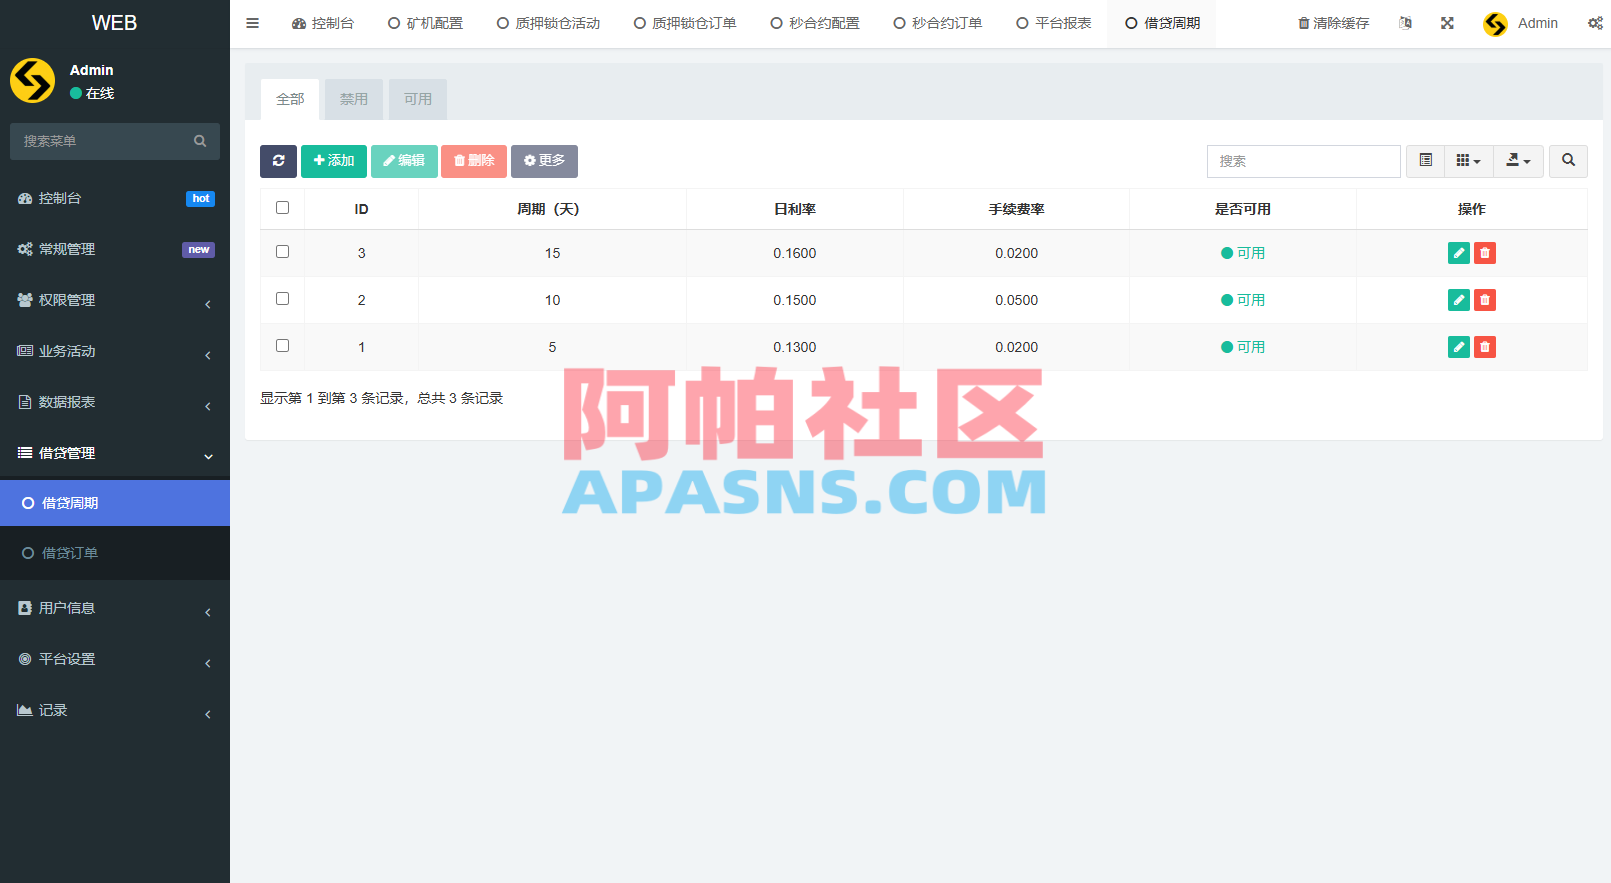1611x883 pixels.
Task: Edit the row with ID 3
Action: [1459, 253]
